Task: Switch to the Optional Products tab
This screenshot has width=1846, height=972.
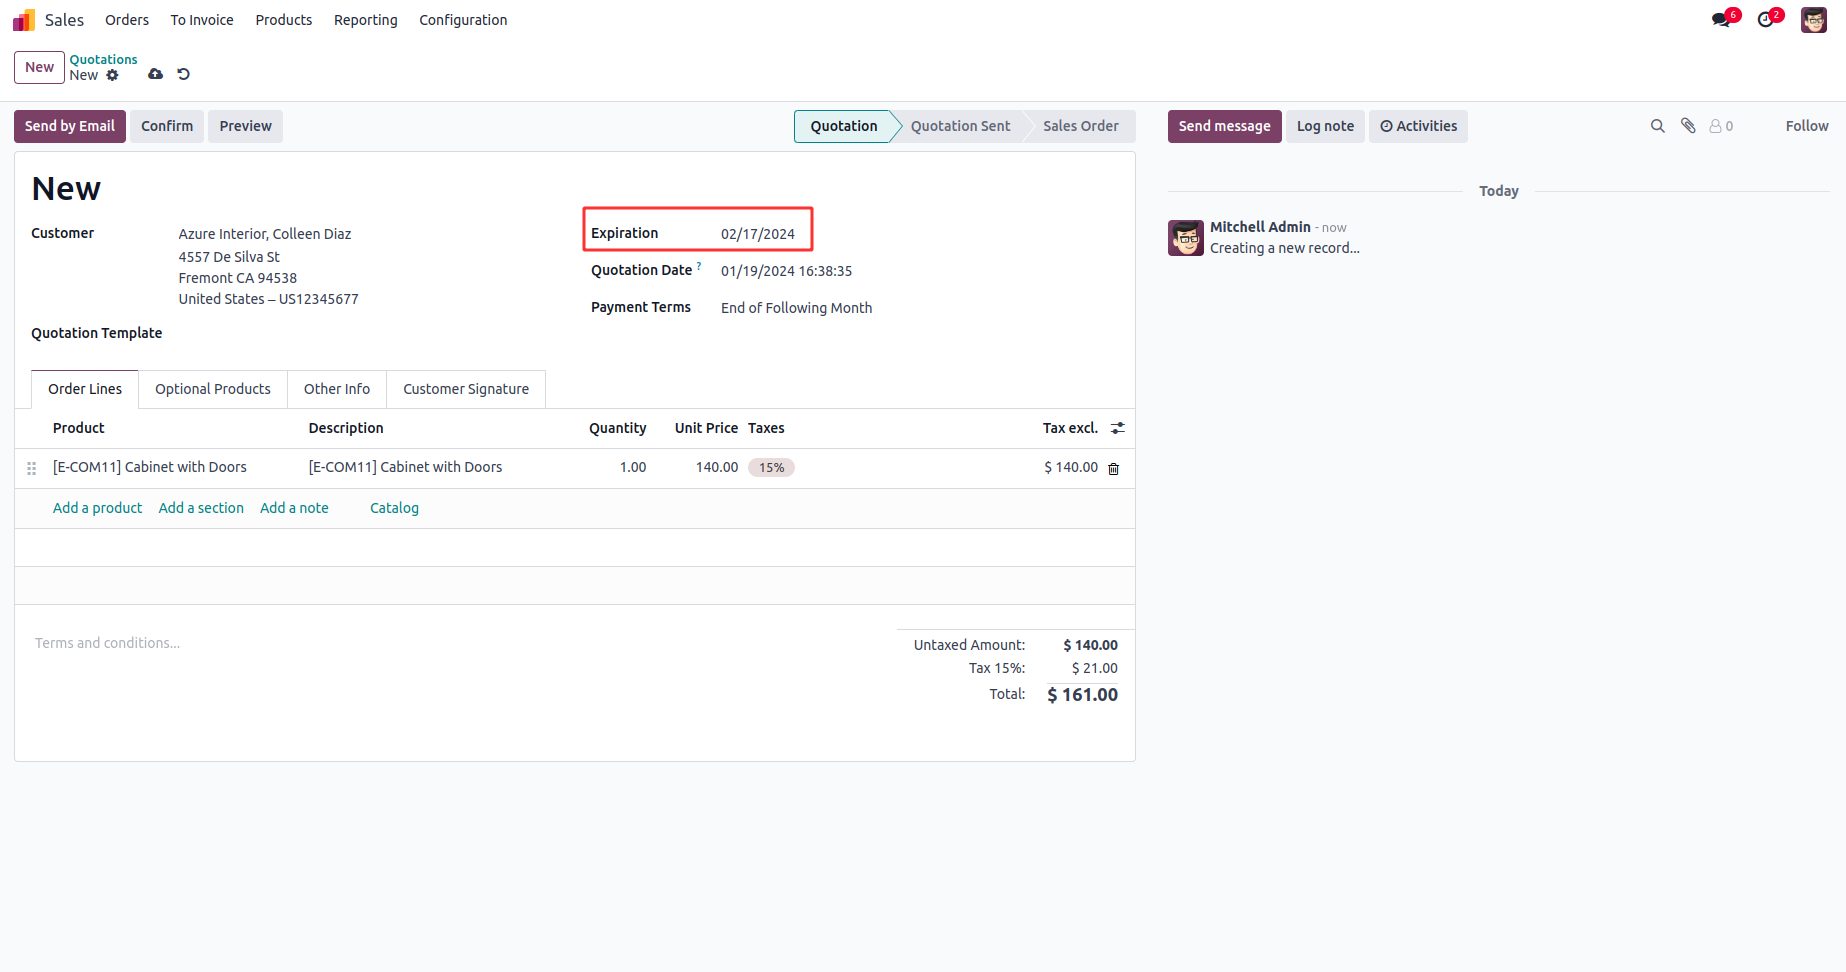Action: coord(212,389)
